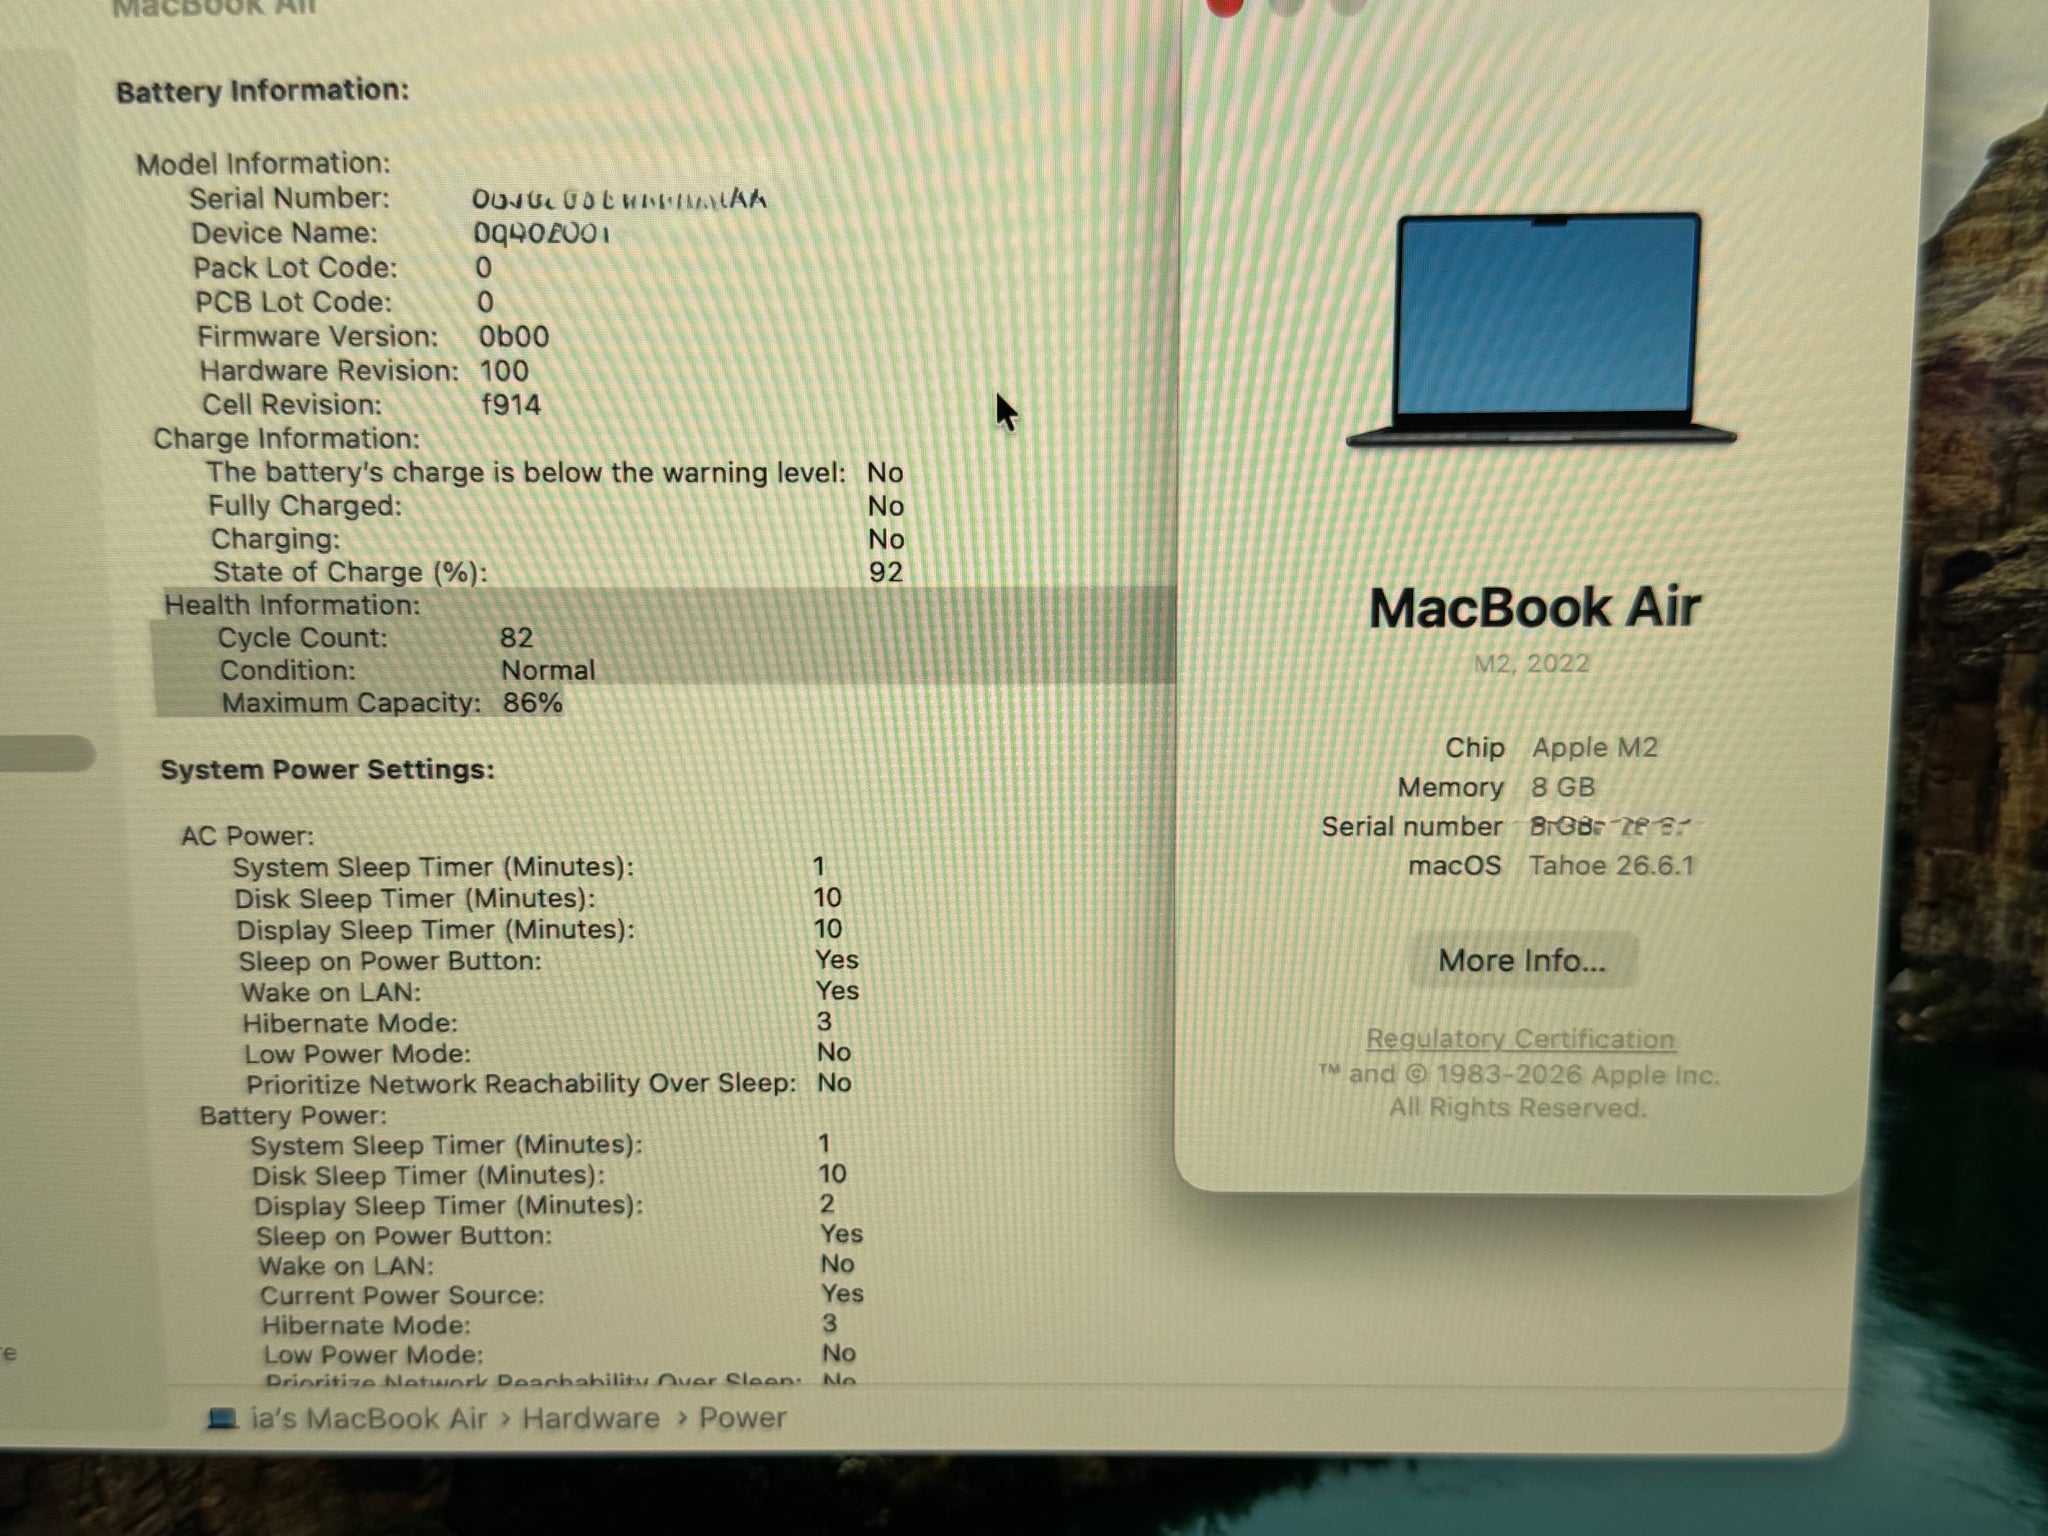Select "System Sleep Timer (Minutes):" under AC Power
This screenshot has width=2048, height=1536.
pyautogui.click(x=433, y=867)
